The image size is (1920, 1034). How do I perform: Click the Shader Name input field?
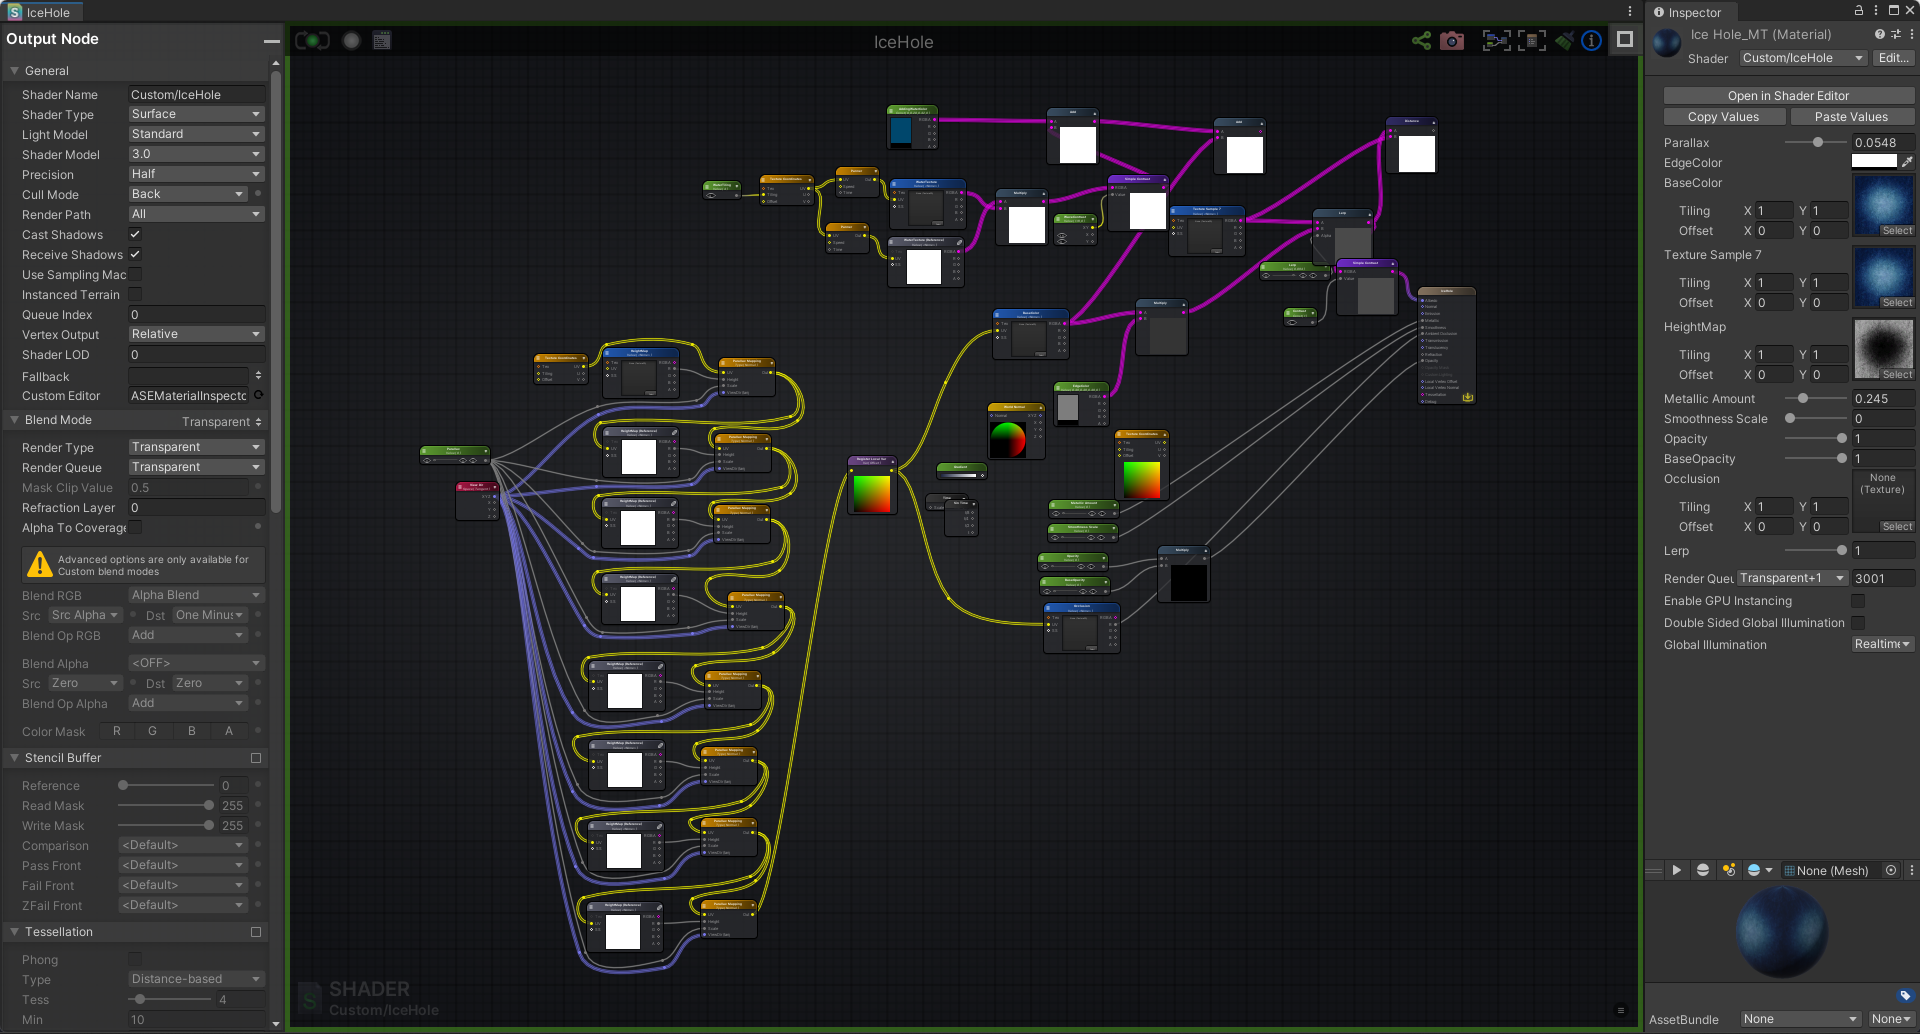point(196,95)
